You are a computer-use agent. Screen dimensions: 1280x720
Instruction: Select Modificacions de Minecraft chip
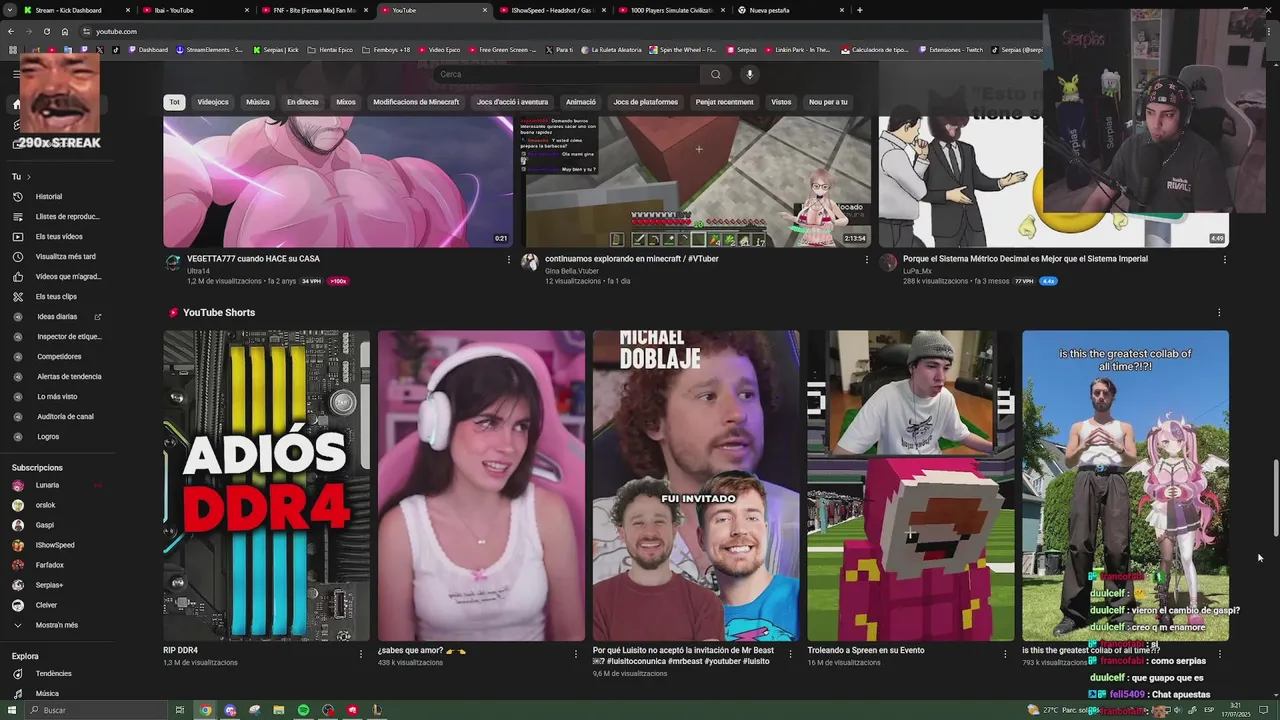[416, 102]
